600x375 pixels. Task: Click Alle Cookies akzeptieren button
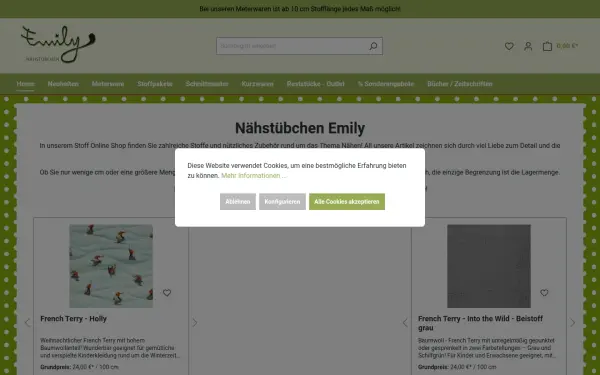[347, 202]
